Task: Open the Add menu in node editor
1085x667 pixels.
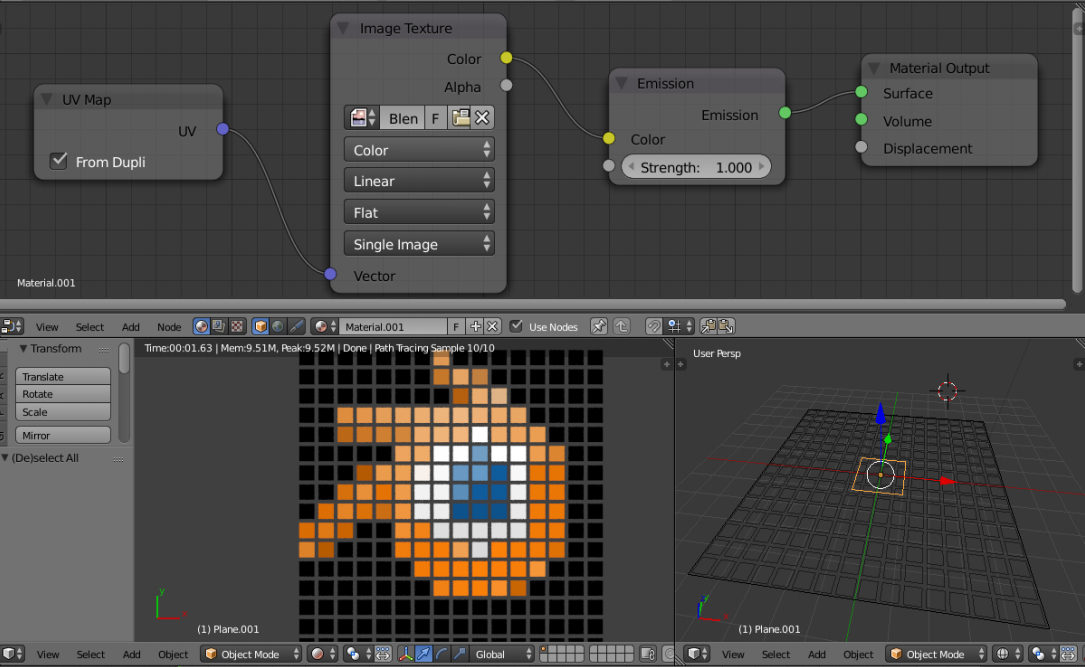Action: (131, 327)
